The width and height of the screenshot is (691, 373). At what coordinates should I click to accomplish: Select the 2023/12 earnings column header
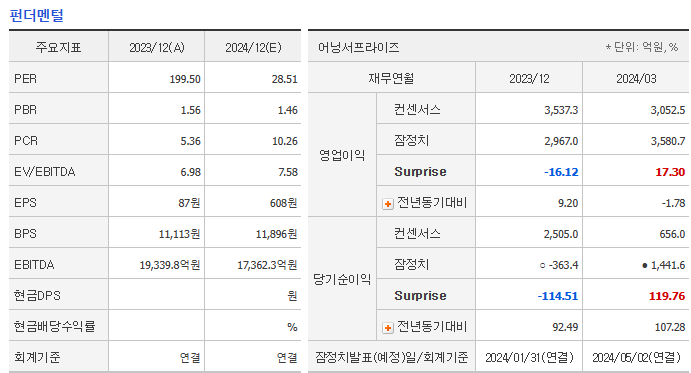click(x=529, y=79)
